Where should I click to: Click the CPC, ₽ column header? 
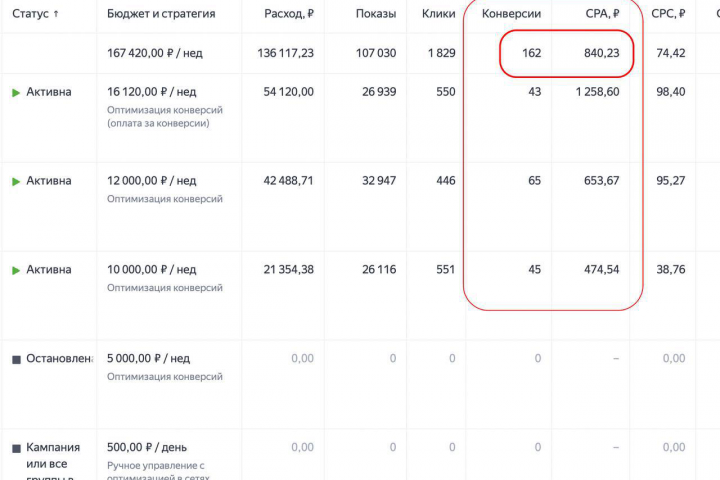(668, 14)
